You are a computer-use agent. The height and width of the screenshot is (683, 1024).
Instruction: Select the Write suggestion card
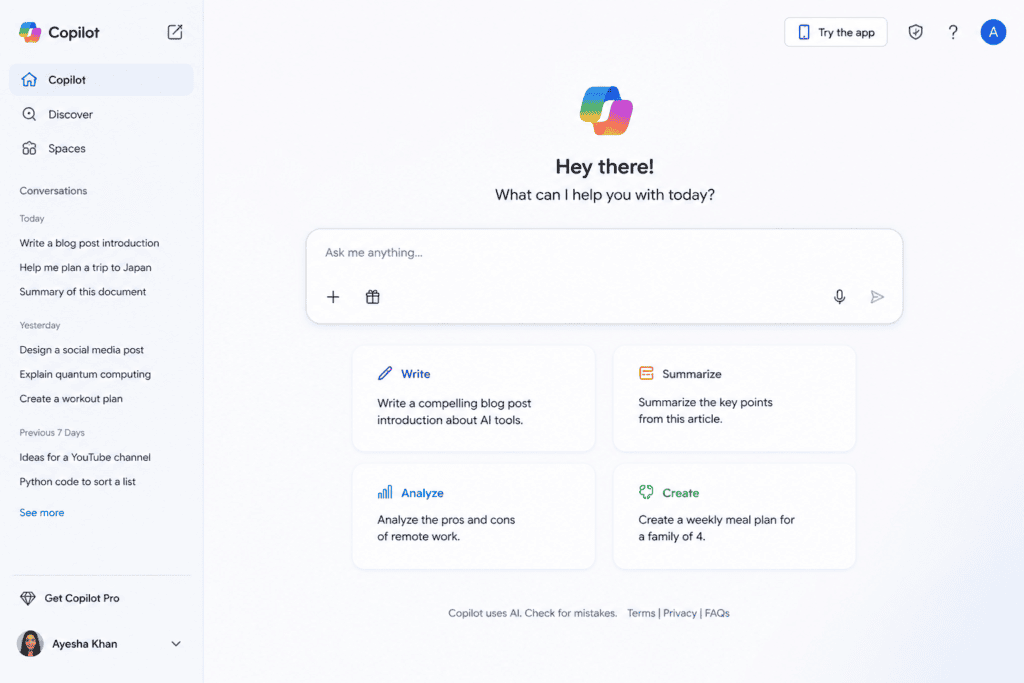(473, 398)
